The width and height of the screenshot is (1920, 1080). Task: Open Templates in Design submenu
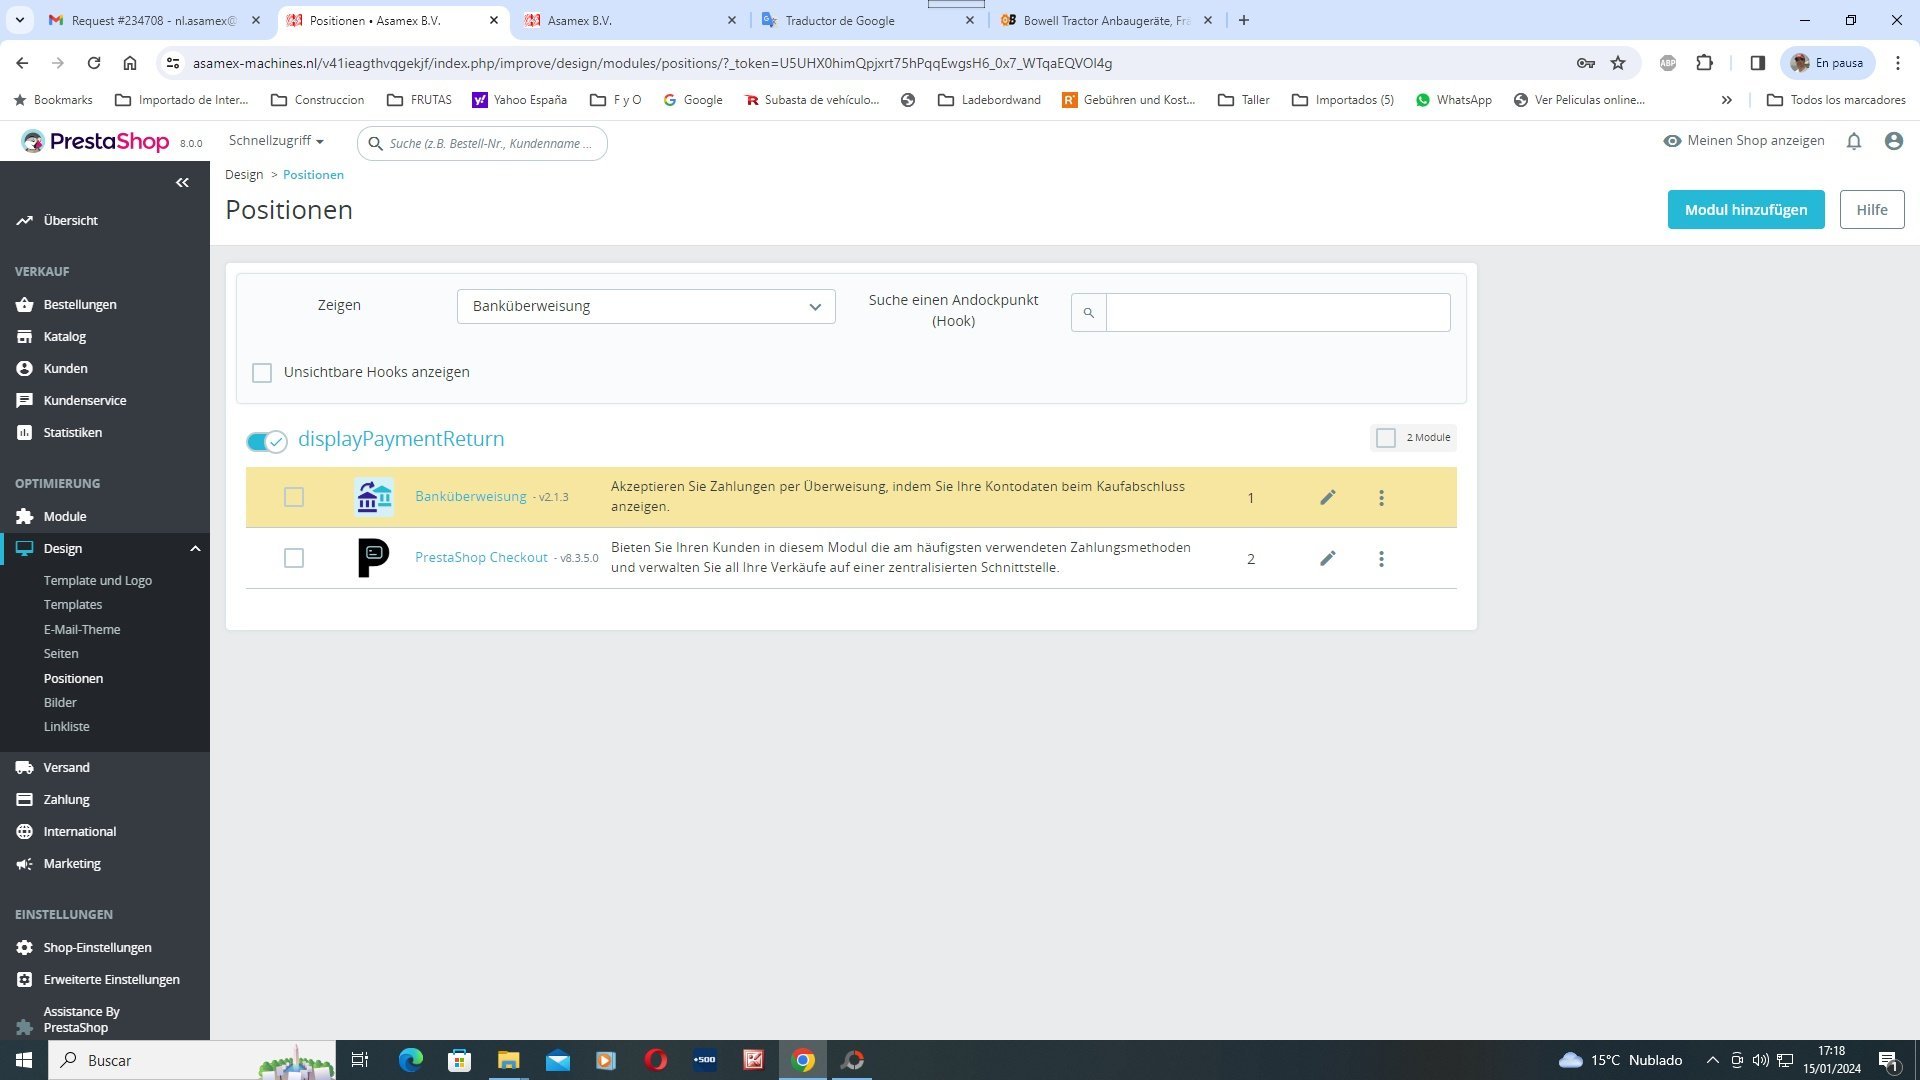73,604
